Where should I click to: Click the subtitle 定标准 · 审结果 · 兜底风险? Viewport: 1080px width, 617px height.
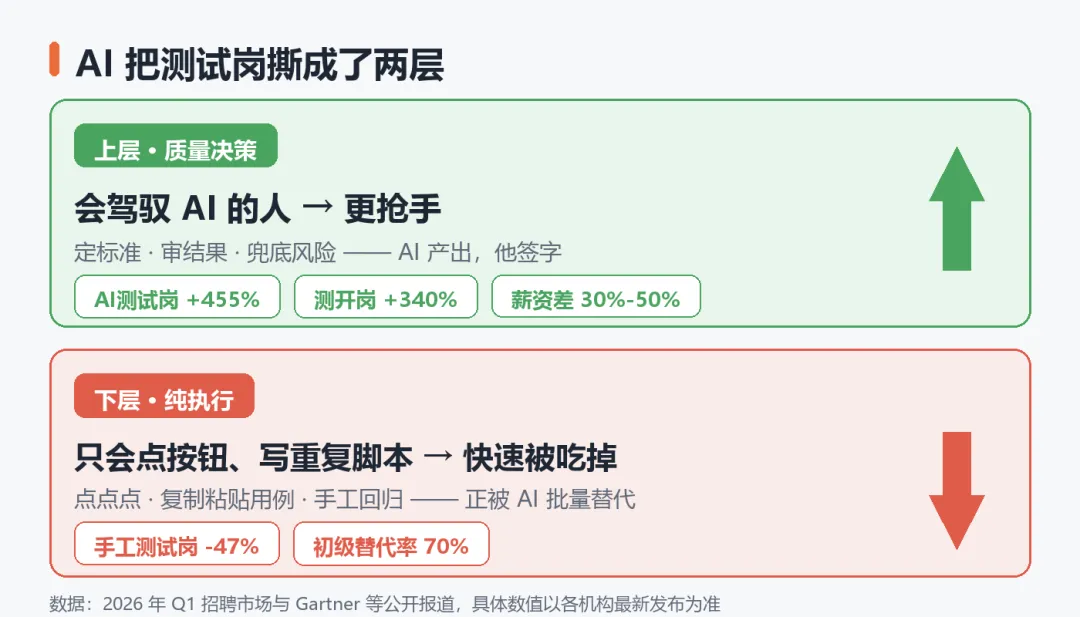(205, 253)
